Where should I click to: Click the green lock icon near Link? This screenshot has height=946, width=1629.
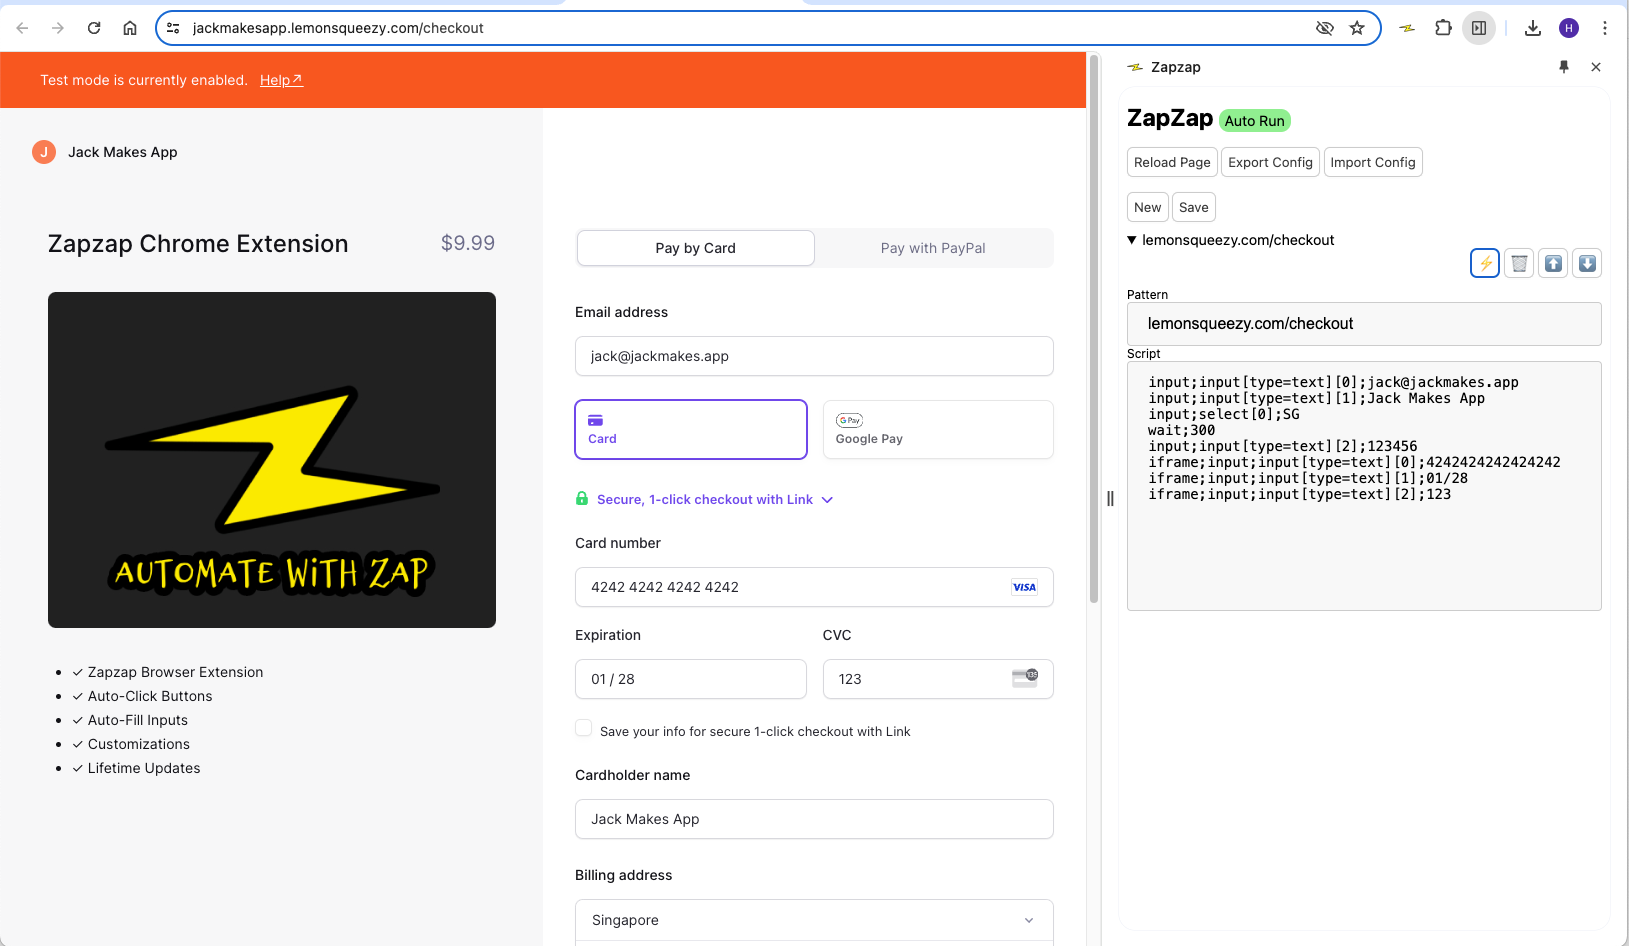(x=582, y=498)
